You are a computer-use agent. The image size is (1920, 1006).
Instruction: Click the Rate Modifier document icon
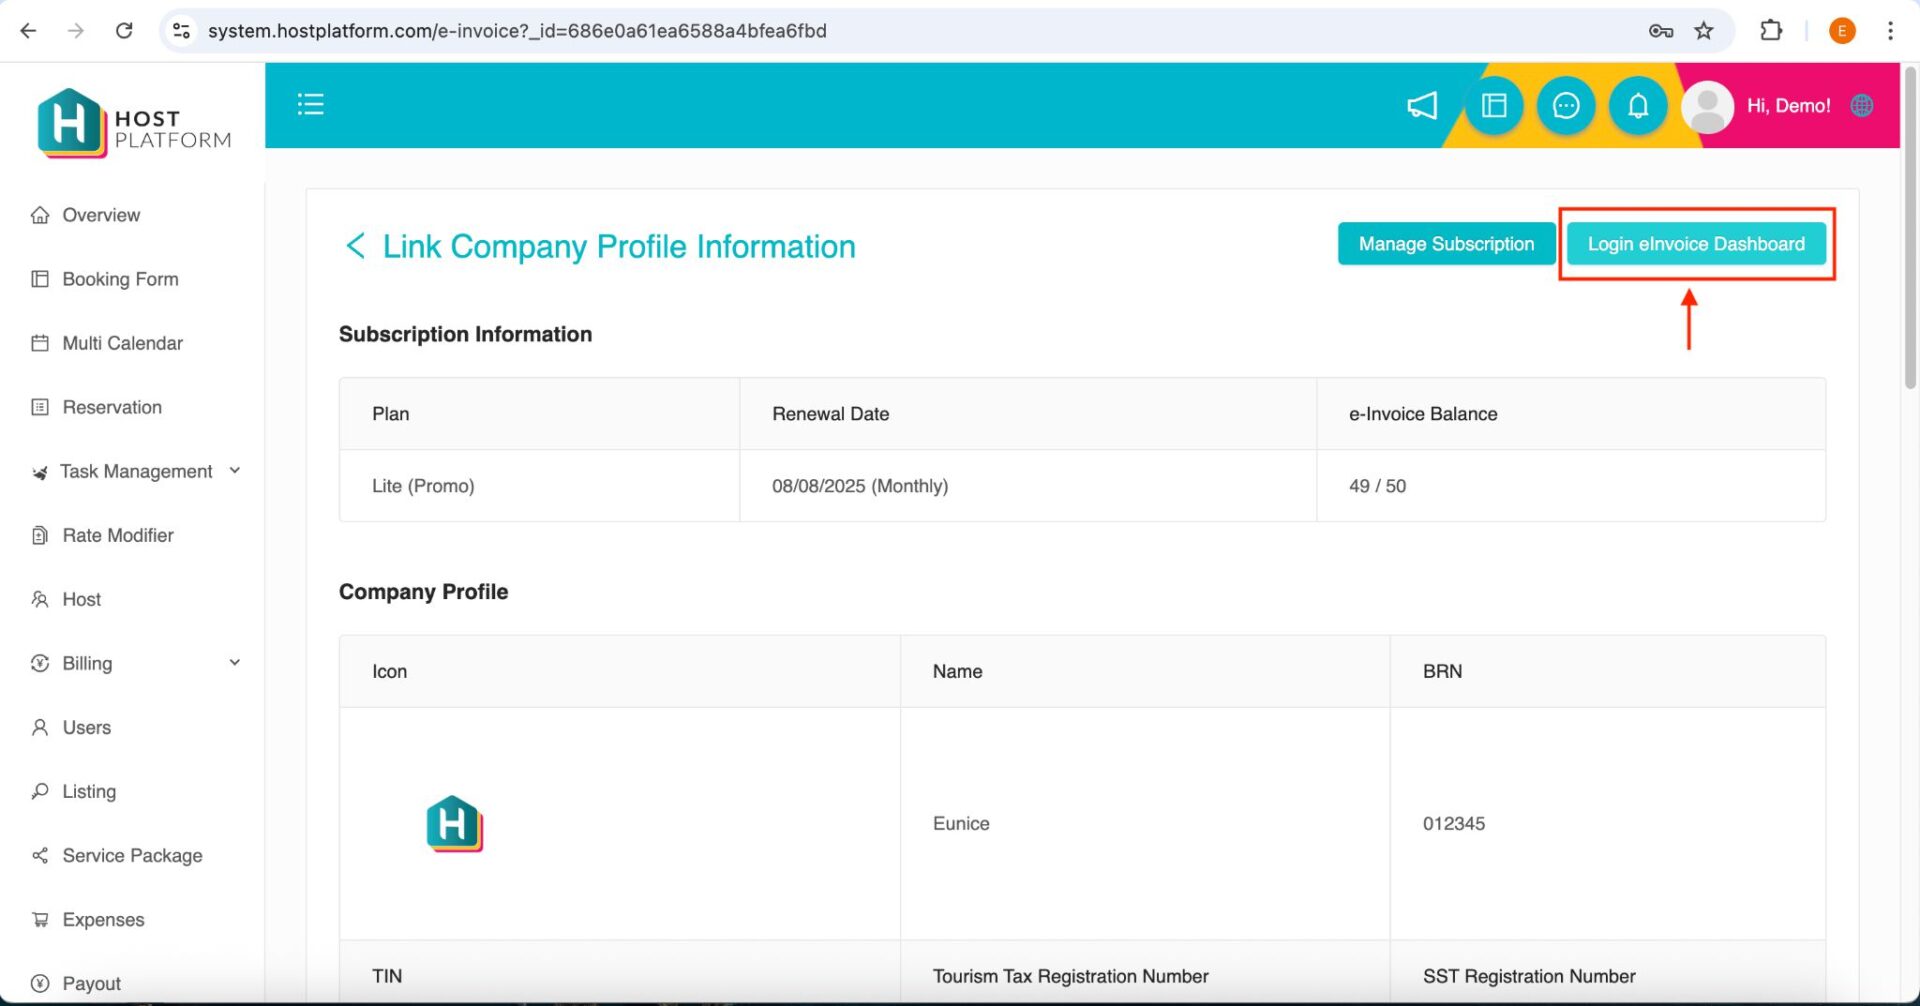coord(40,535)
